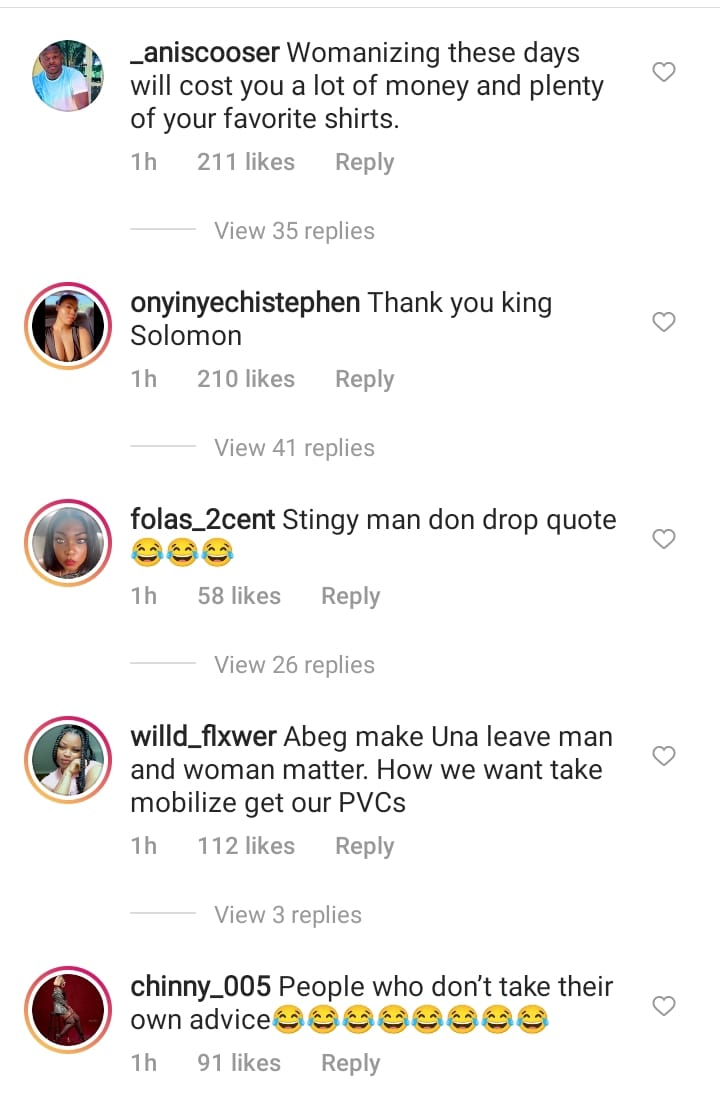Tap heart next to onyinyechistephen's comment

coord(663,322)
